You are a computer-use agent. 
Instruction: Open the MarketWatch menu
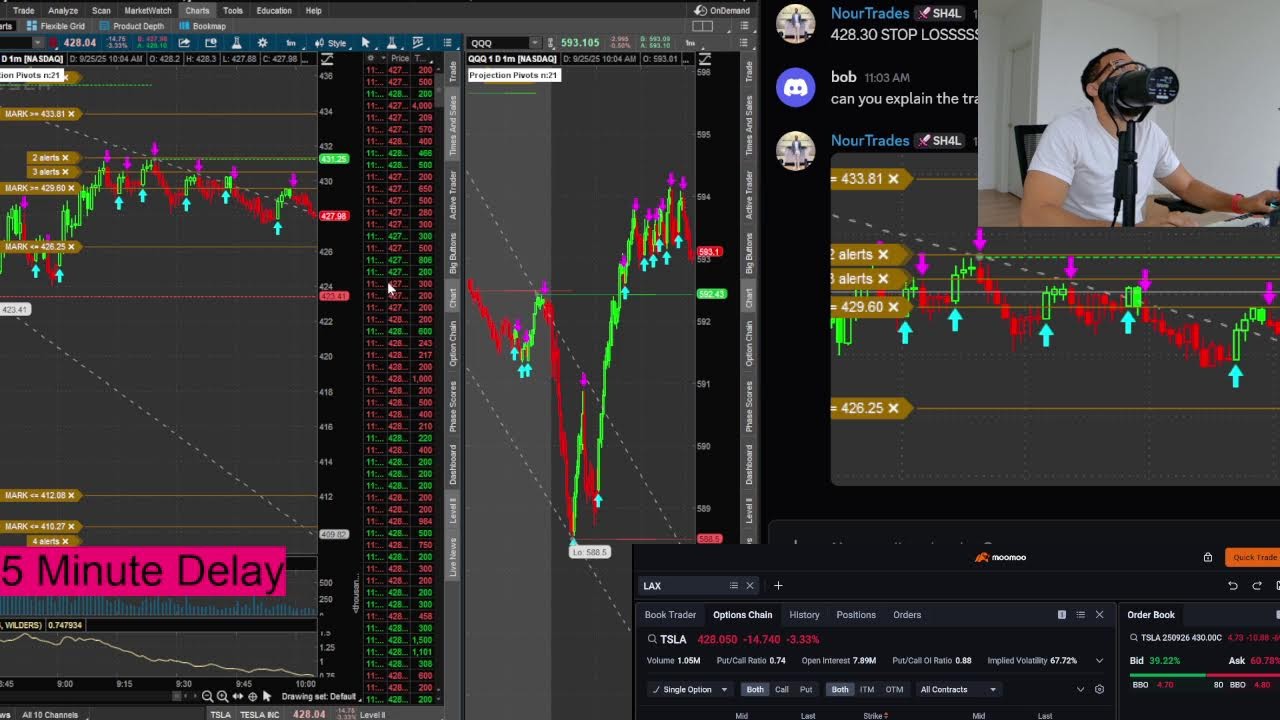148,10
